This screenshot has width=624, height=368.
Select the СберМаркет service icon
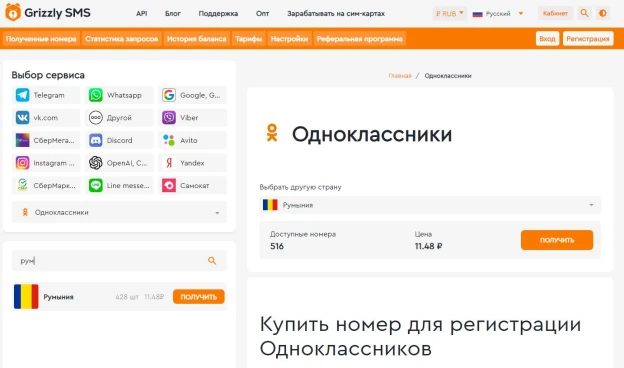(22, 185)
